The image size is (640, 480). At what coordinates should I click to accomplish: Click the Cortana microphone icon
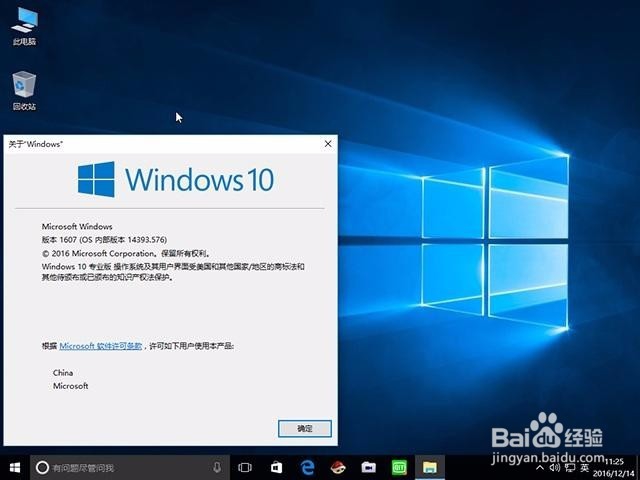point(217,467)
